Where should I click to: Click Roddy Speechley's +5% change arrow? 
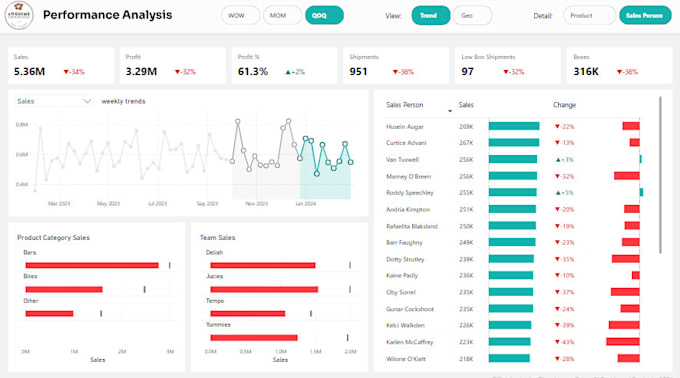[x=558, y=193]
